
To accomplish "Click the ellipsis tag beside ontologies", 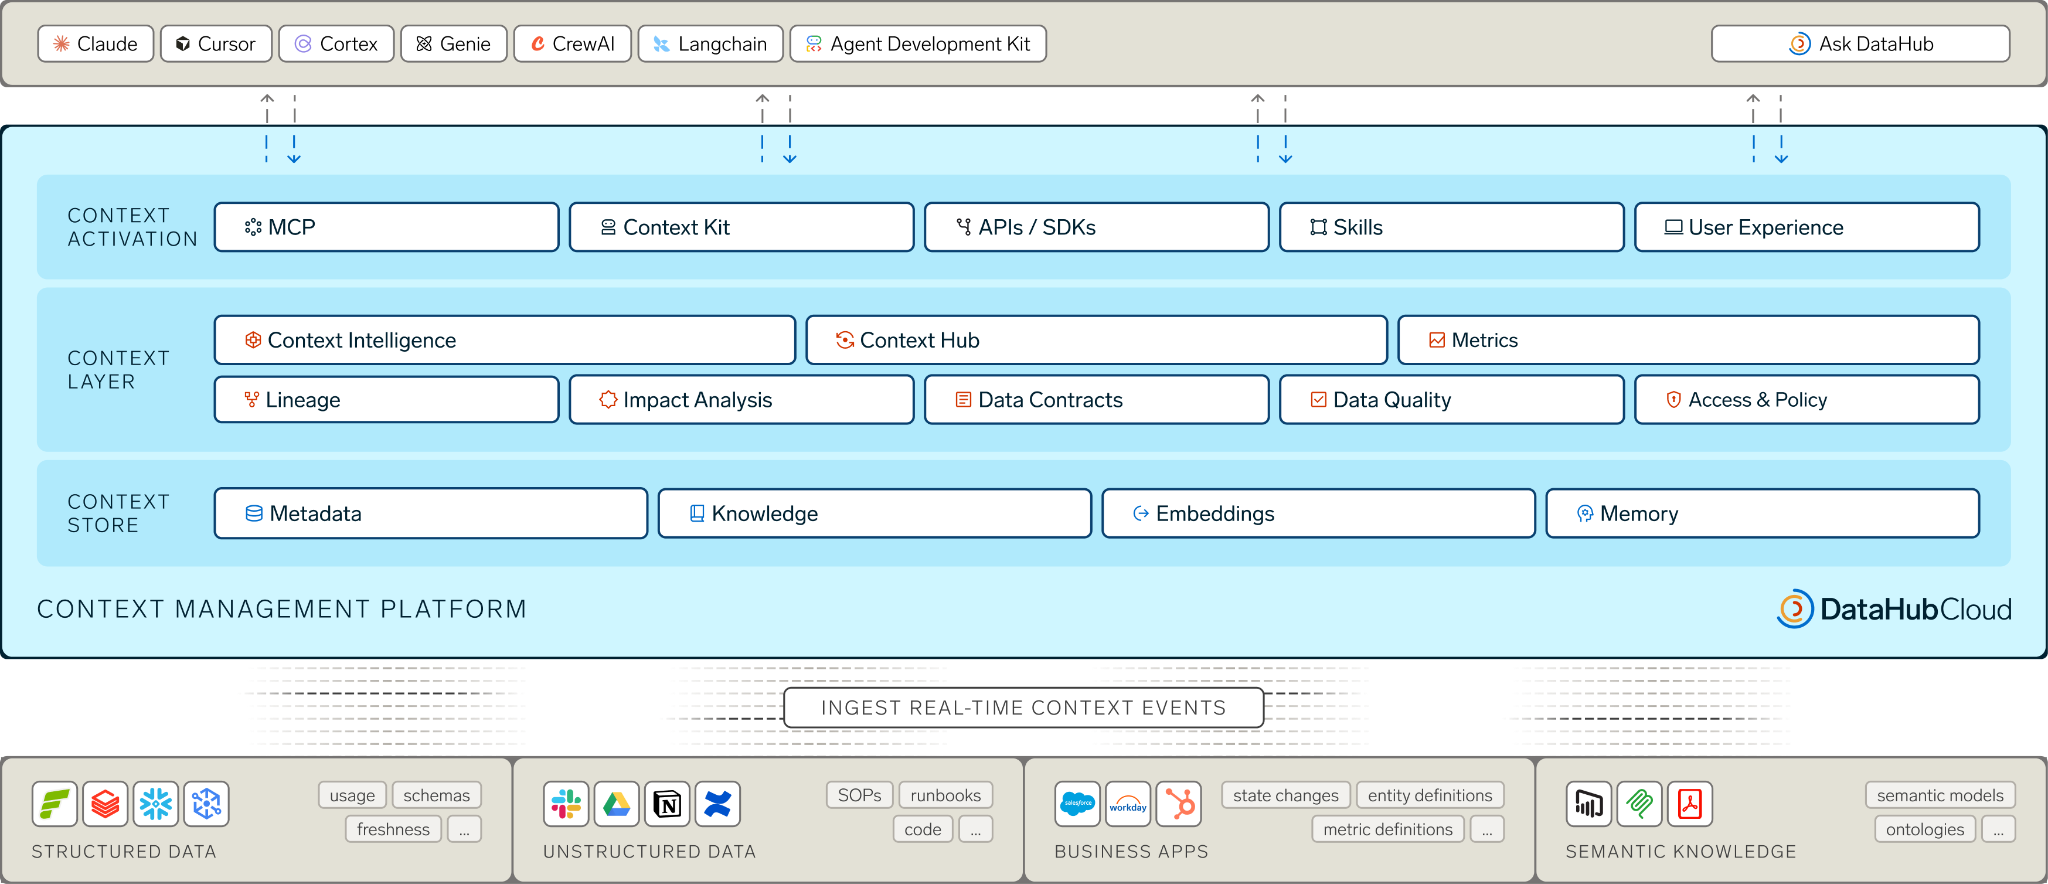I will [x=1999, y=829].
